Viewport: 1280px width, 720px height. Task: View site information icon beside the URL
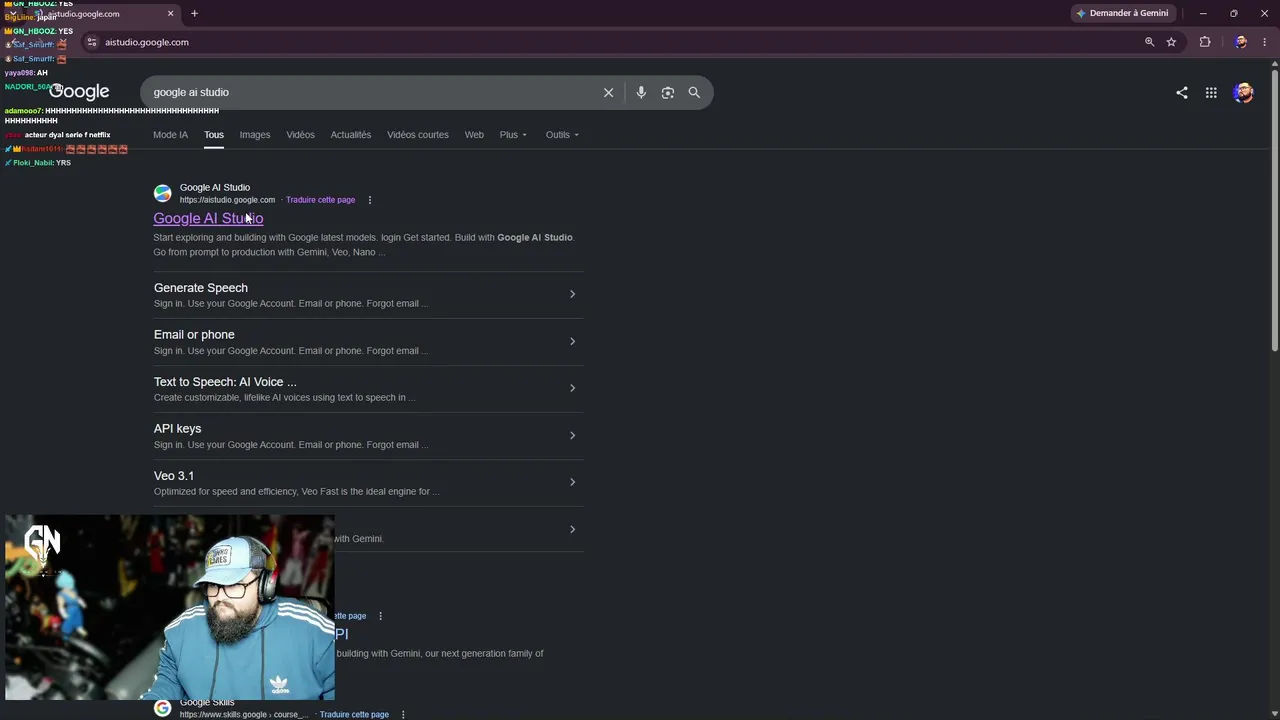tap(92, 42)
